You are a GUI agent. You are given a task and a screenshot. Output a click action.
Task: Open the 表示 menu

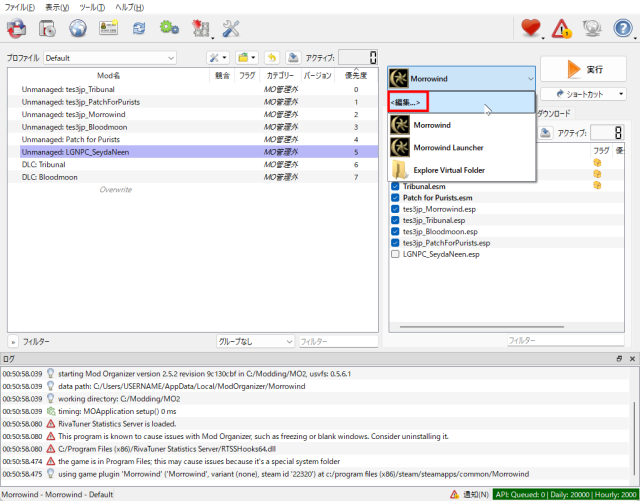pos(57,7)
